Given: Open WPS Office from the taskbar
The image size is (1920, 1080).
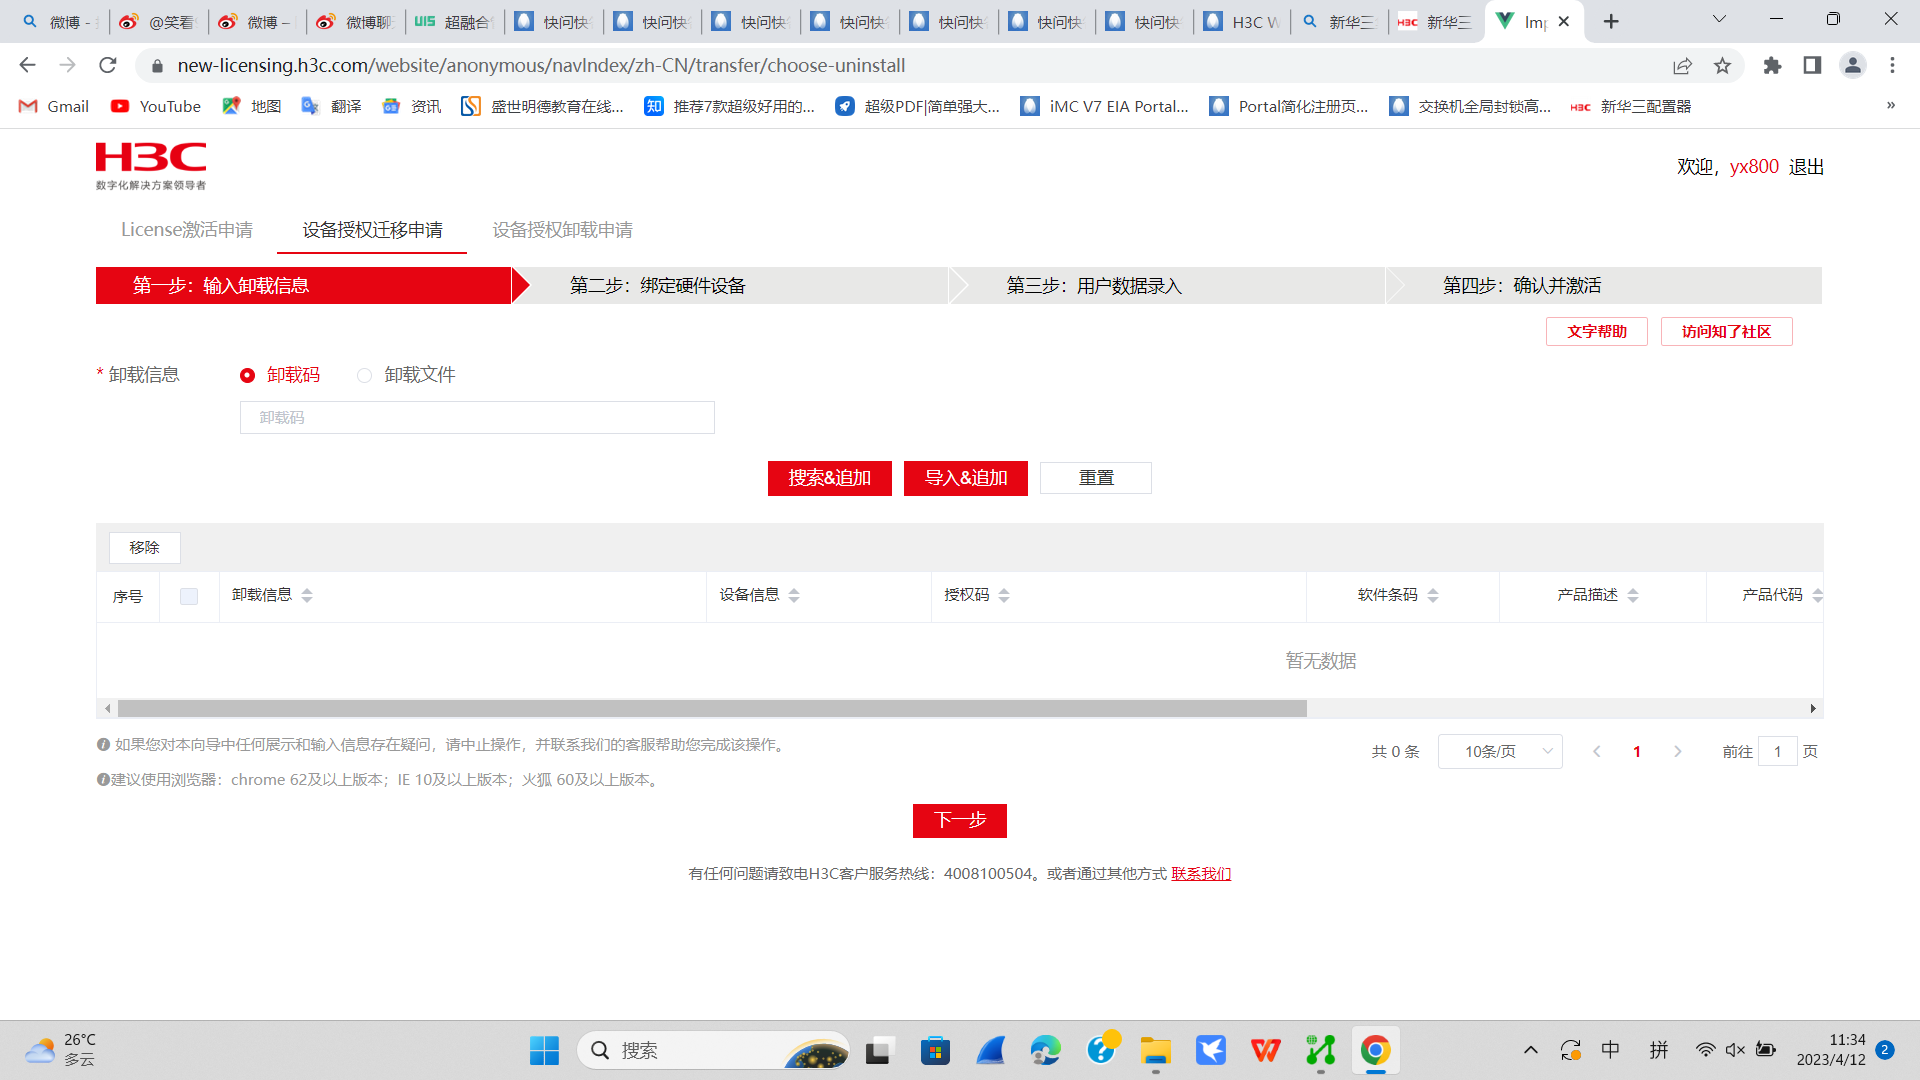Looking at the screenshot, I should point(1265,1050).
